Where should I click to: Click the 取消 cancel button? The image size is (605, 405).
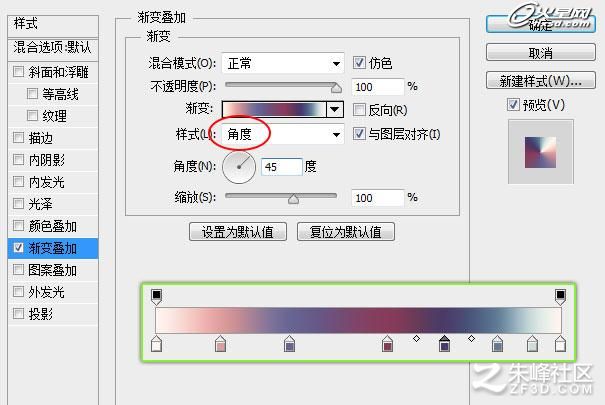(541, 52)
